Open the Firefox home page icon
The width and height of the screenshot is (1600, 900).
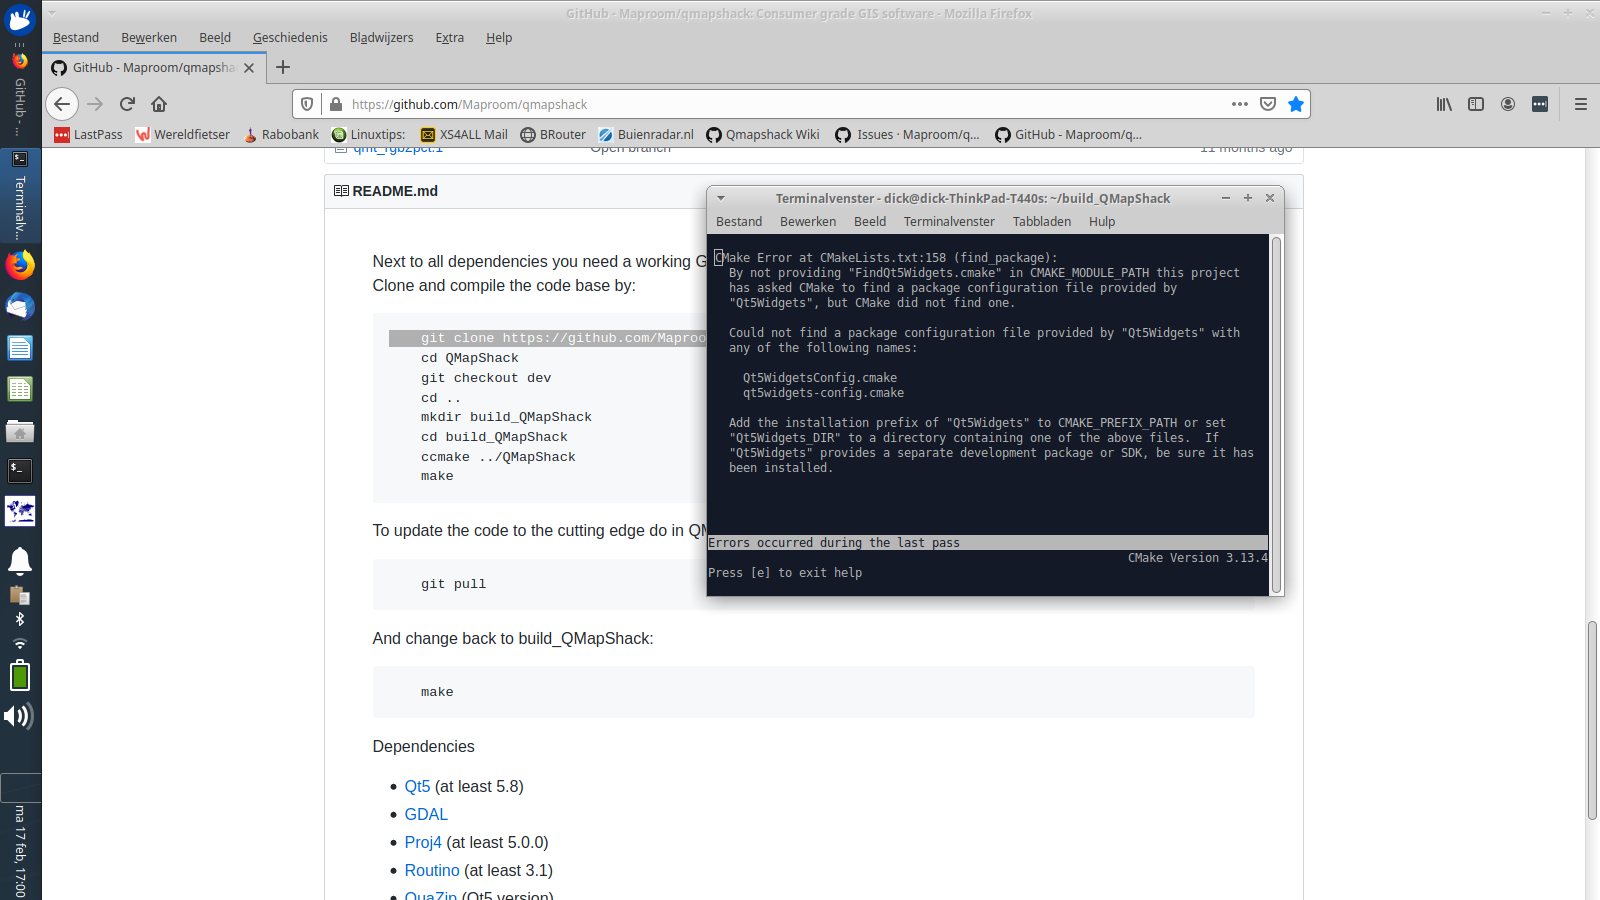tap(159, 104)
